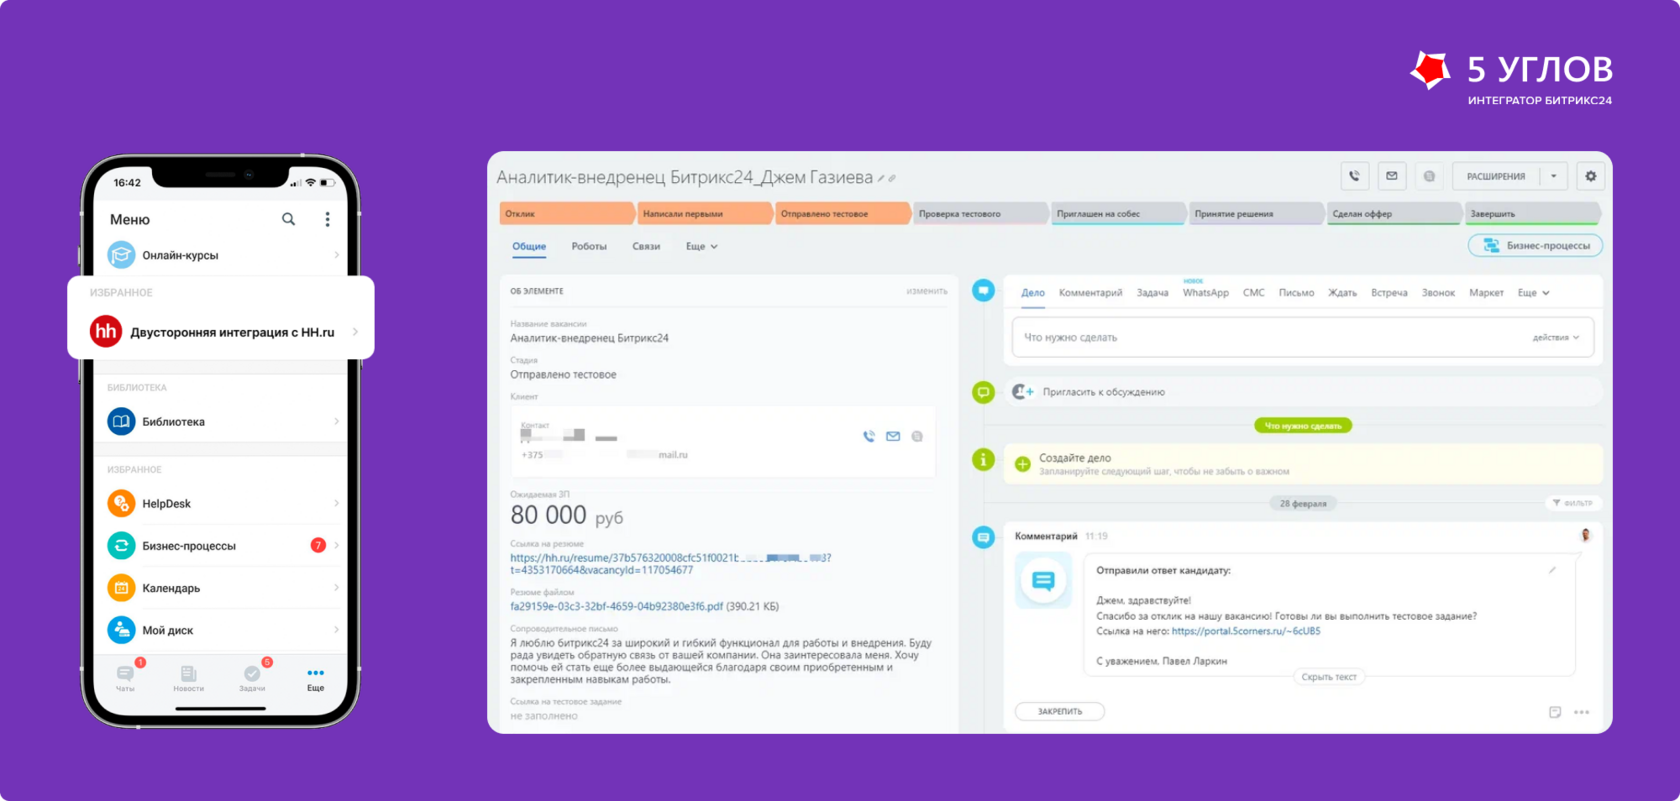1680x801 pixels.
Task: Select the Роботы tab
Action: point(589,246)
